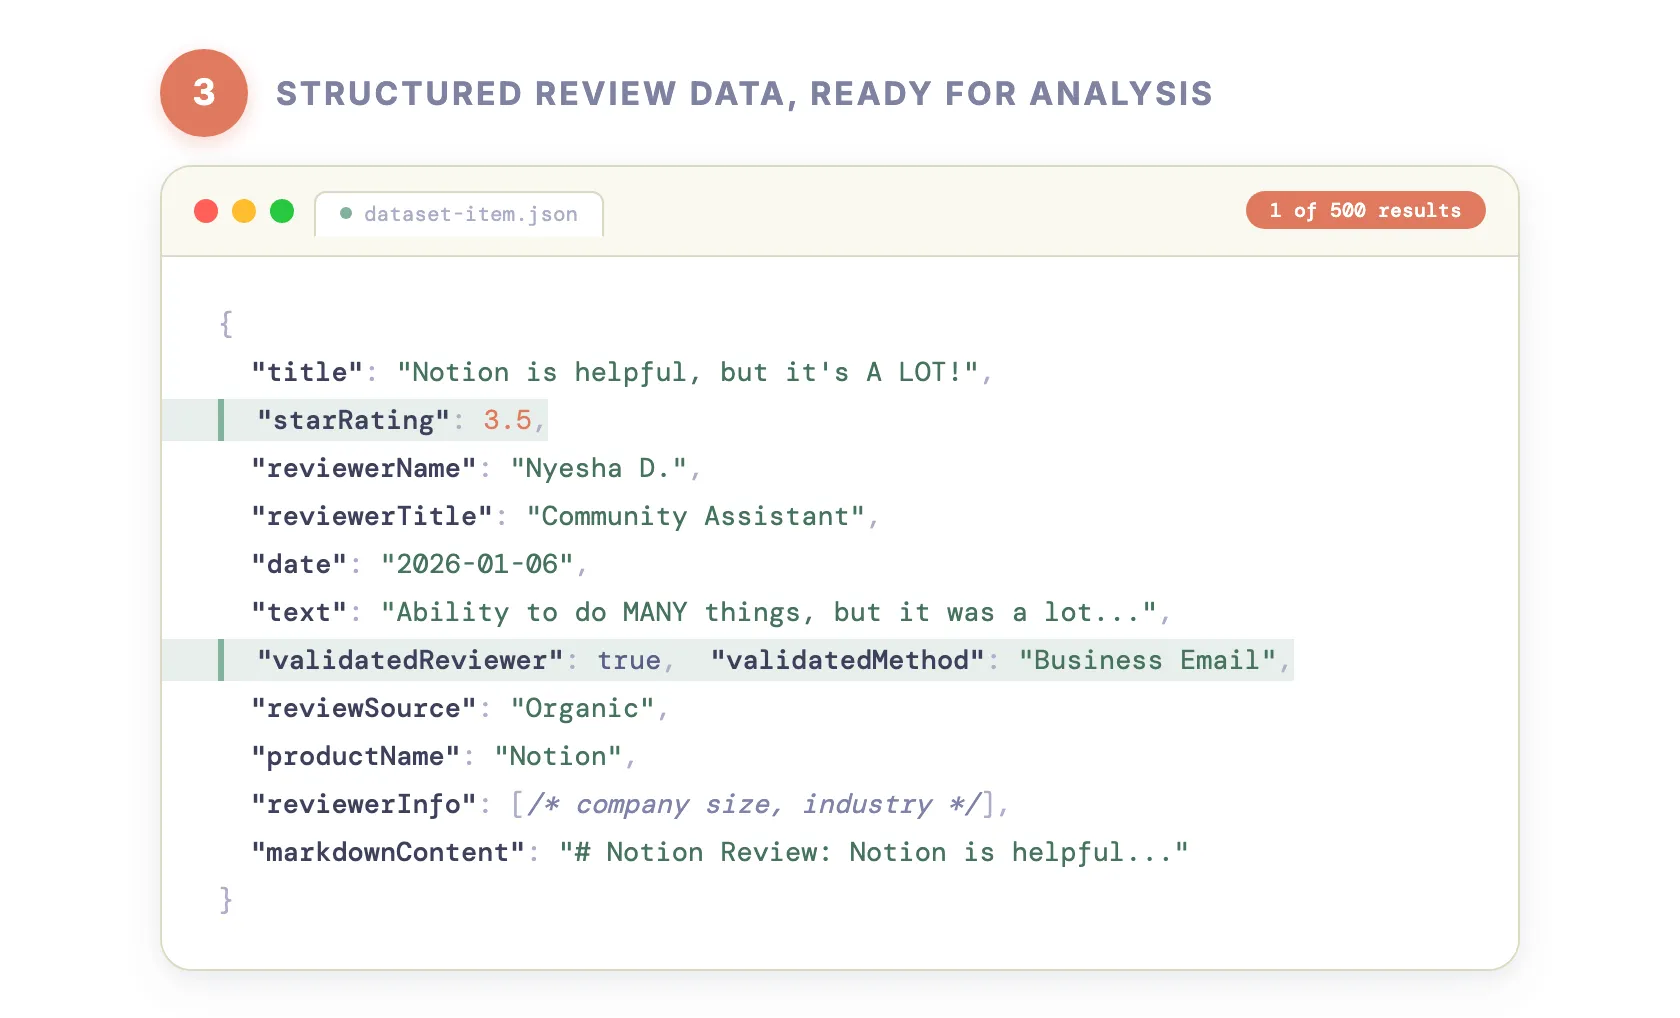Toggle the validatedReviewer true value
1680x1018 pixels.
[629, 660]
